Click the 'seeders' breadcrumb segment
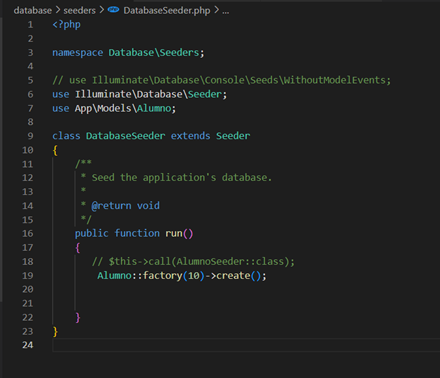440x378 pixels. [x=79, y=11]
